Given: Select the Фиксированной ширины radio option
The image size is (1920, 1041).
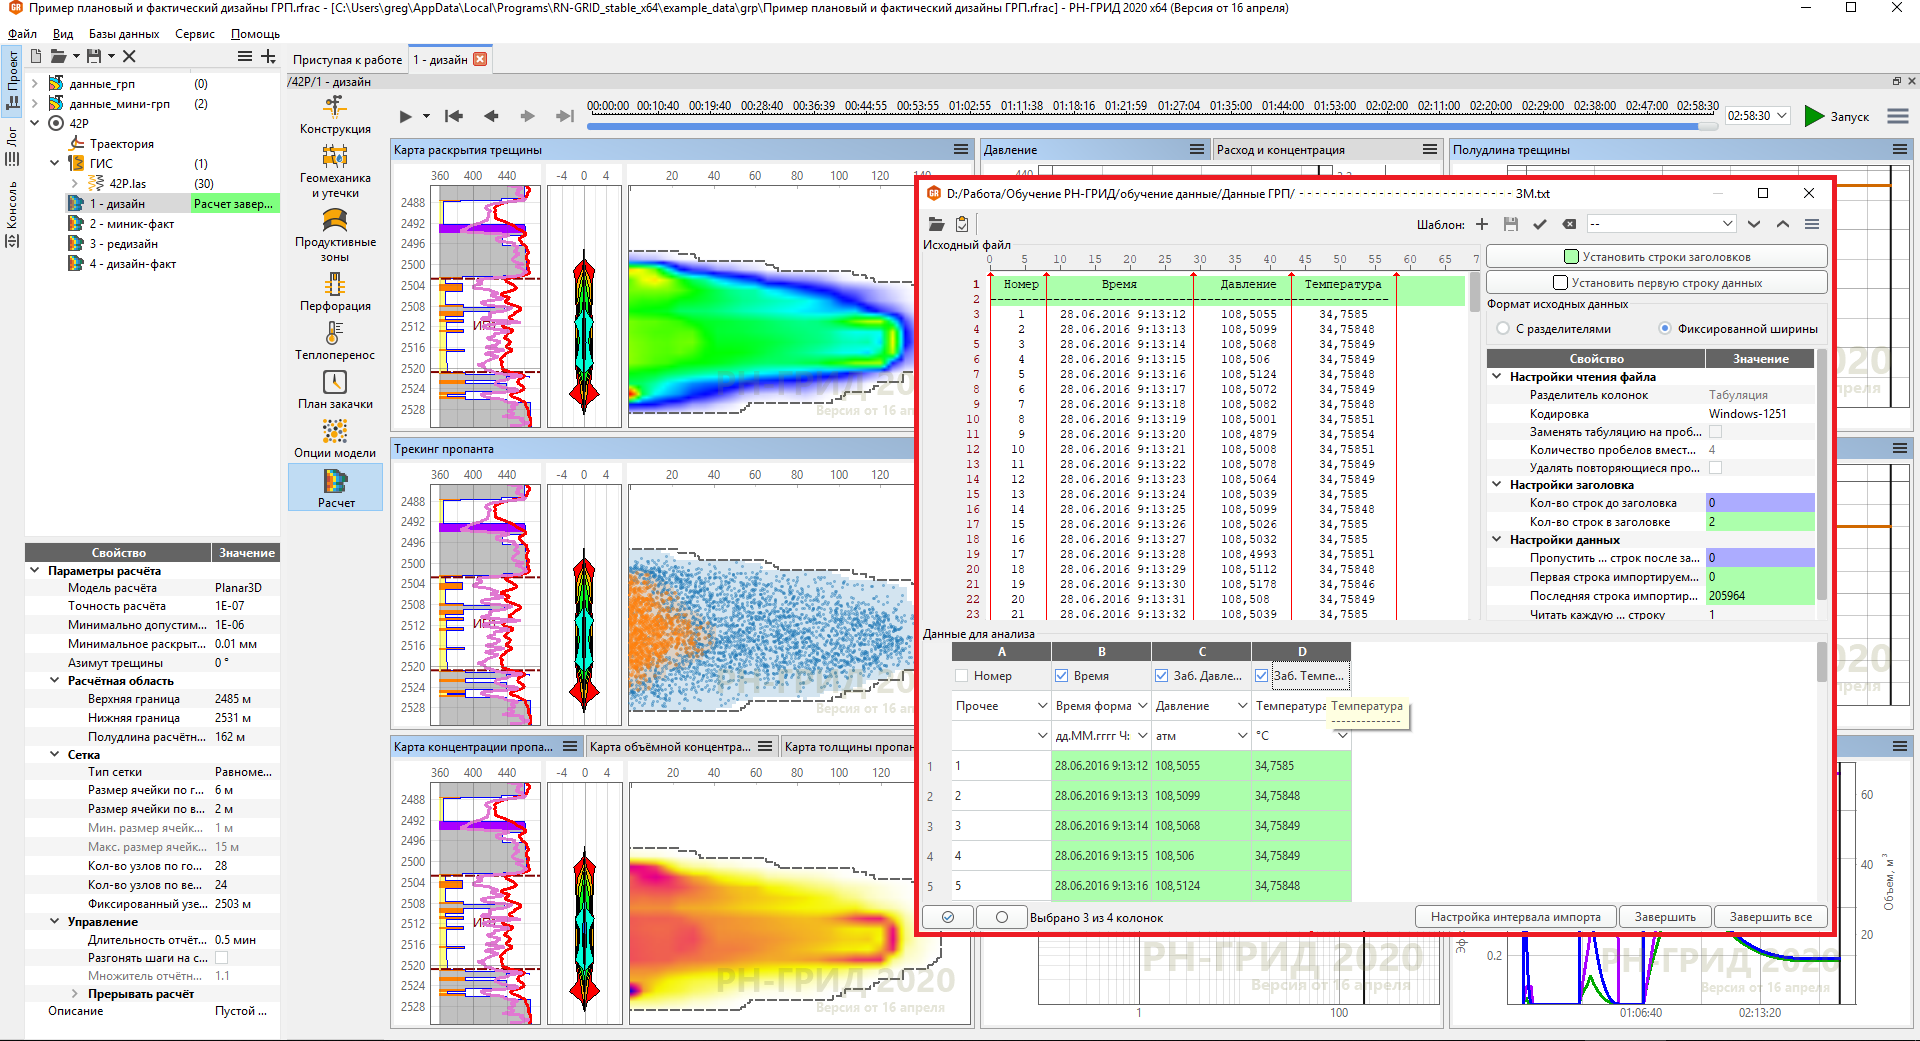Looking at the screenshot, I should pos(1665,328).
